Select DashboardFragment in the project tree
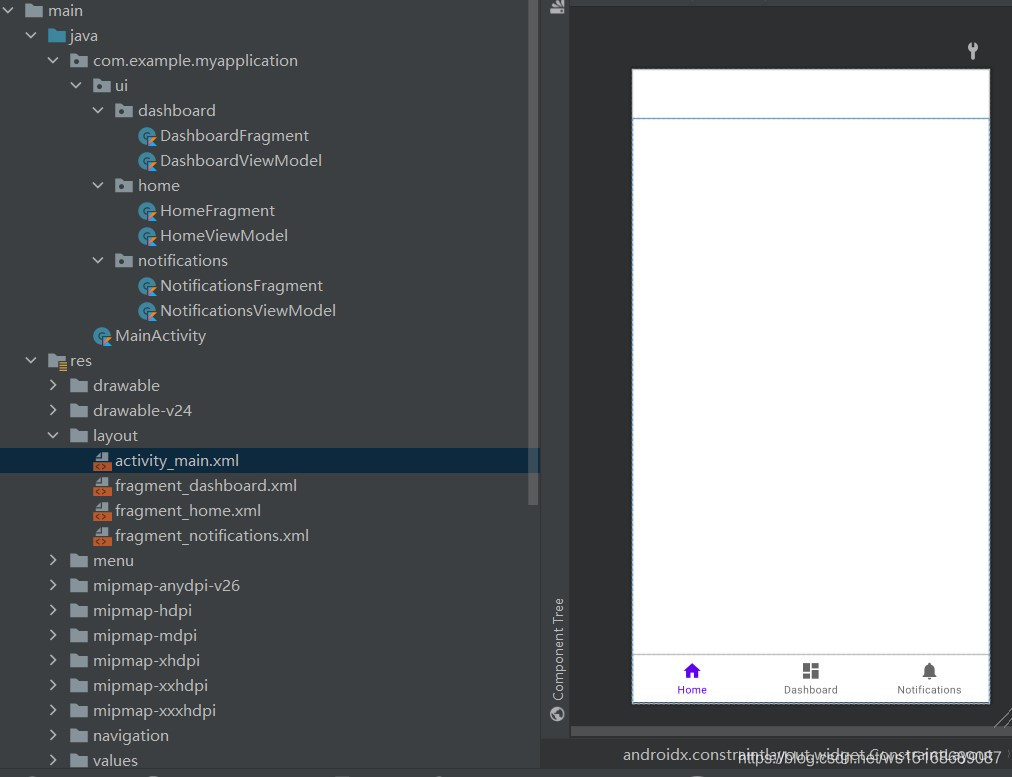1012x777 pixels. point(234,136)
